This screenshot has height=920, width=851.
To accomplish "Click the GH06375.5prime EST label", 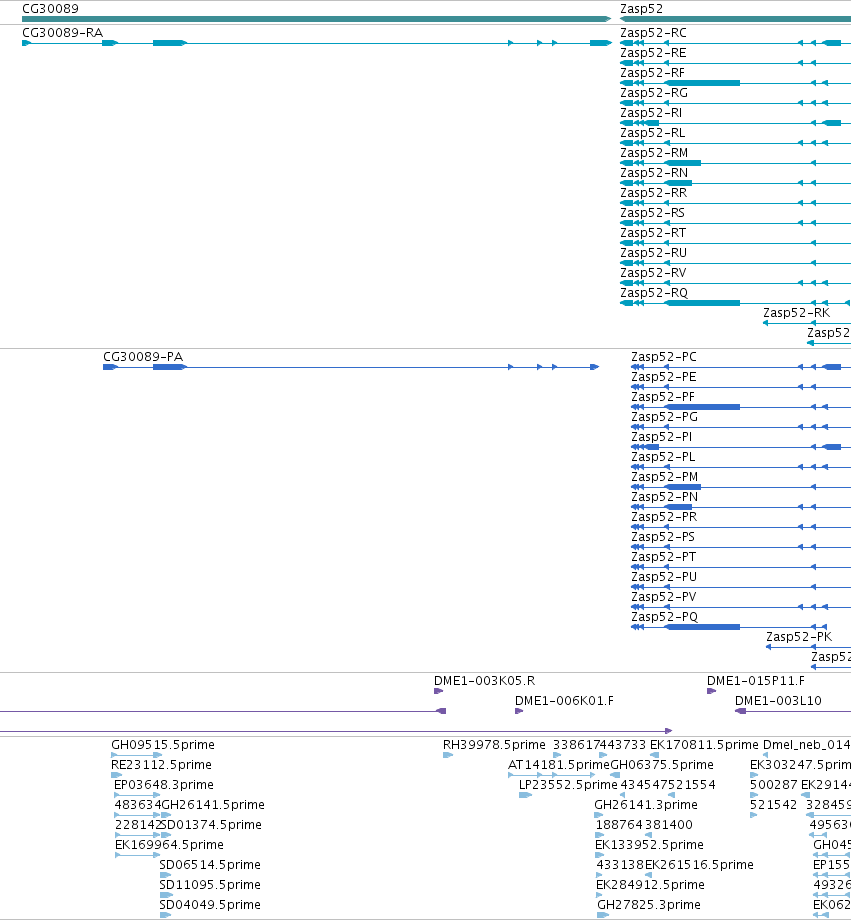I will [x=662, y=765].
